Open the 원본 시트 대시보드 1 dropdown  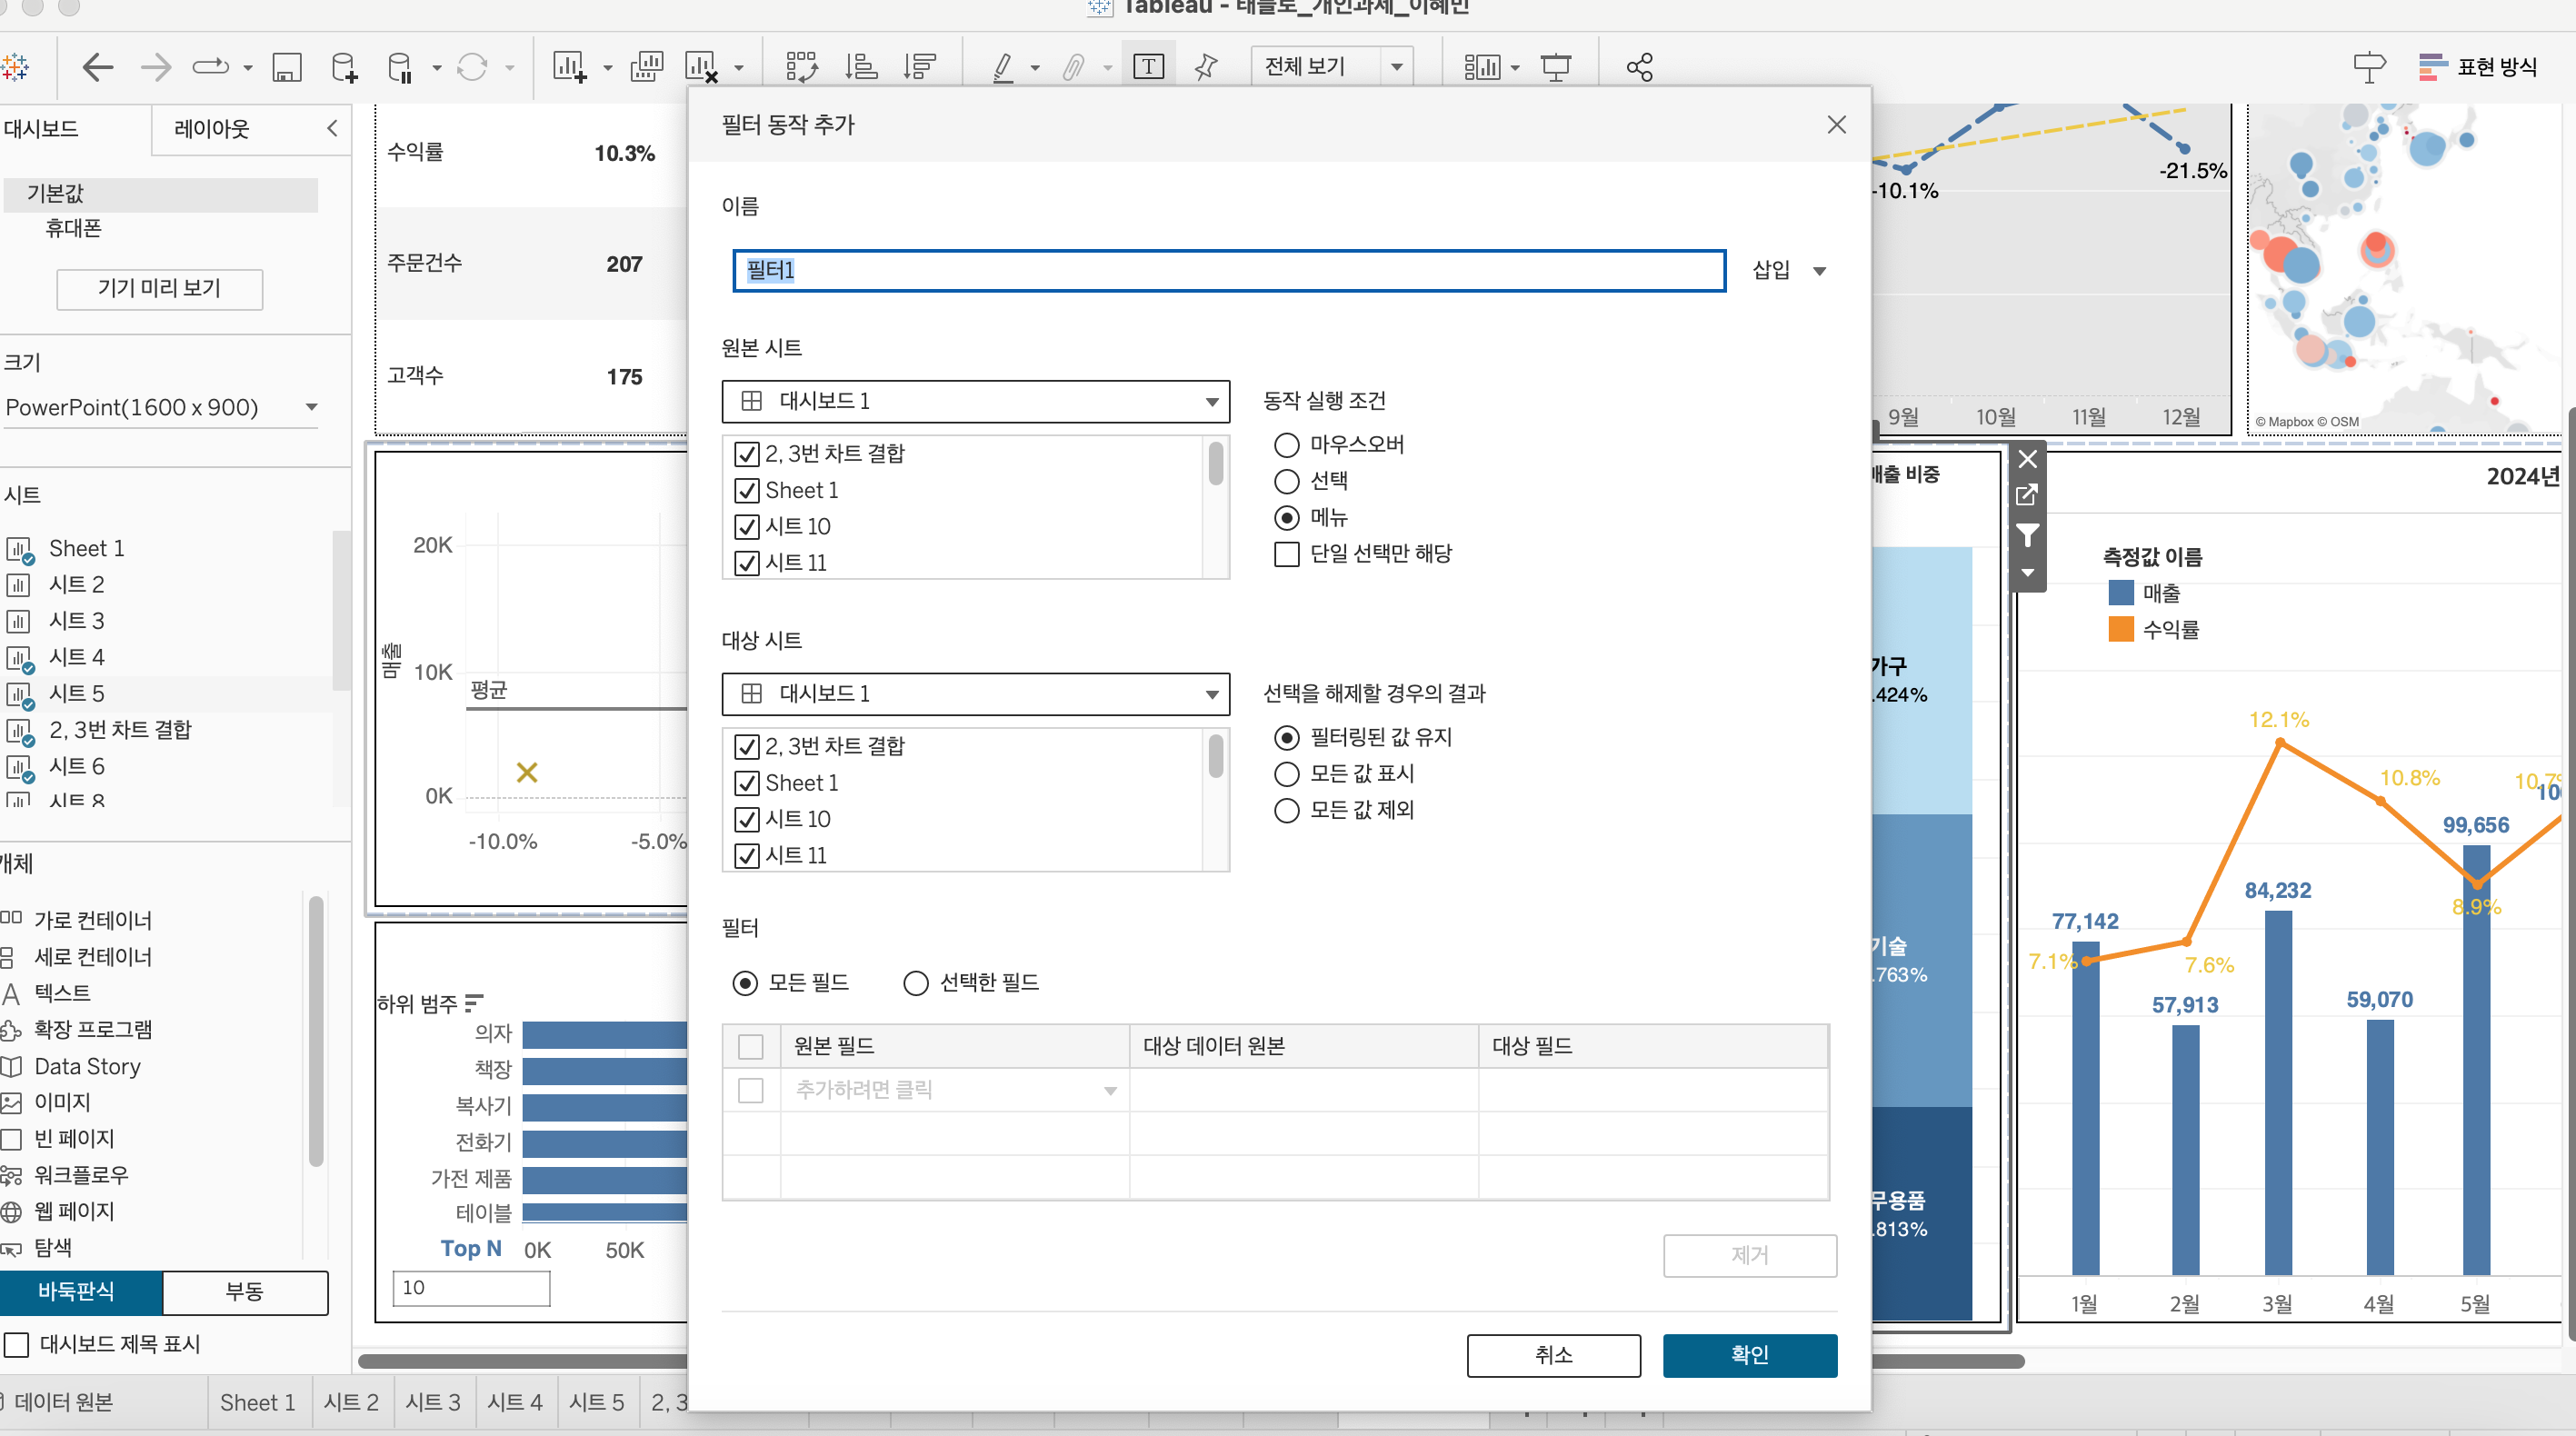pyautogui.click(x=975, y=401)
